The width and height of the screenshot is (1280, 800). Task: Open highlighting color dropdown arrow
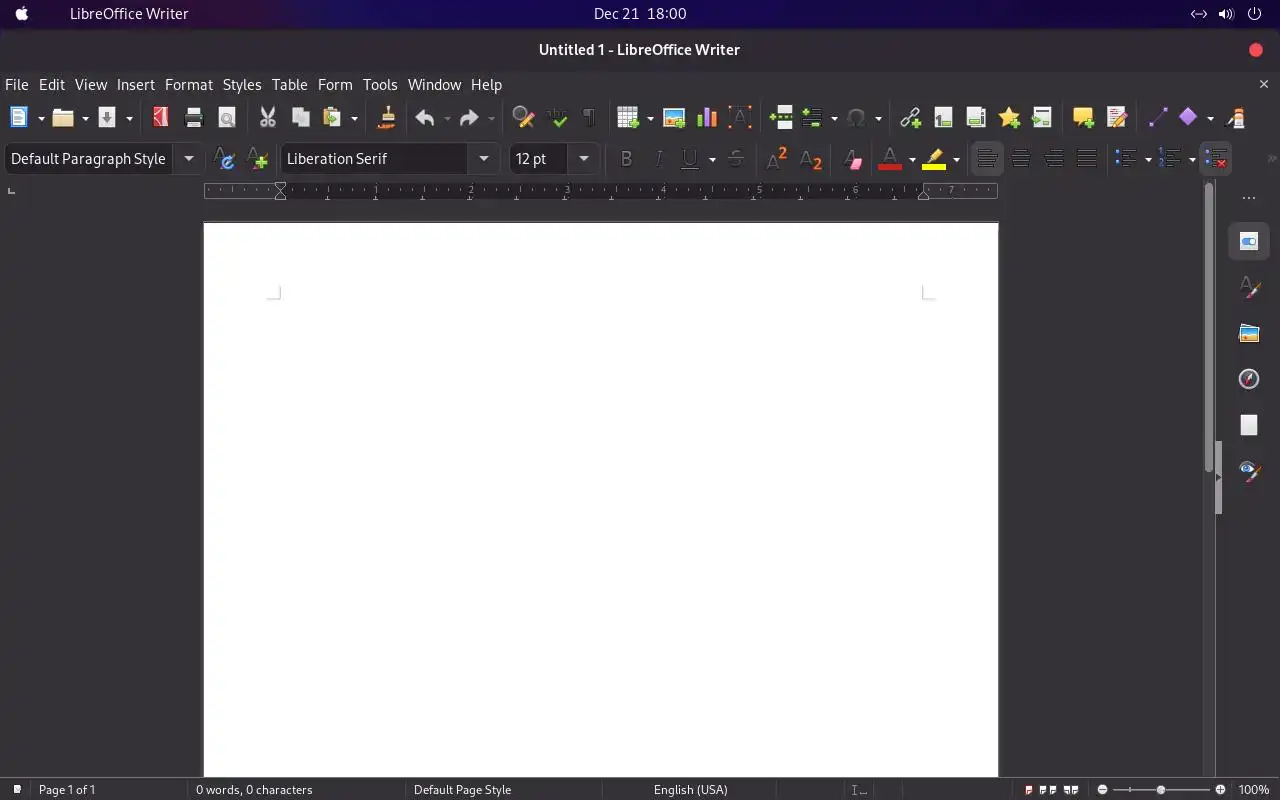(956, 159)
